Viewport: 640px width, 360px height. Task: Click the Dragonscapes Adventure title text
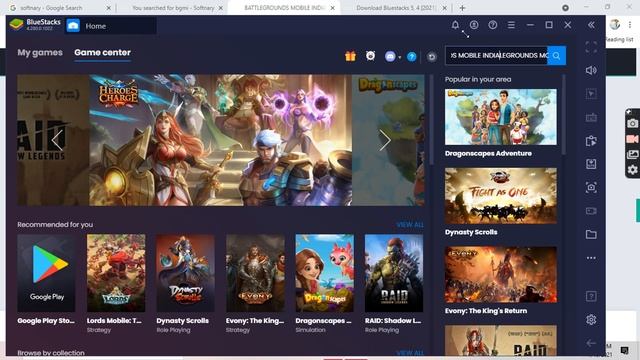(488, 153)
